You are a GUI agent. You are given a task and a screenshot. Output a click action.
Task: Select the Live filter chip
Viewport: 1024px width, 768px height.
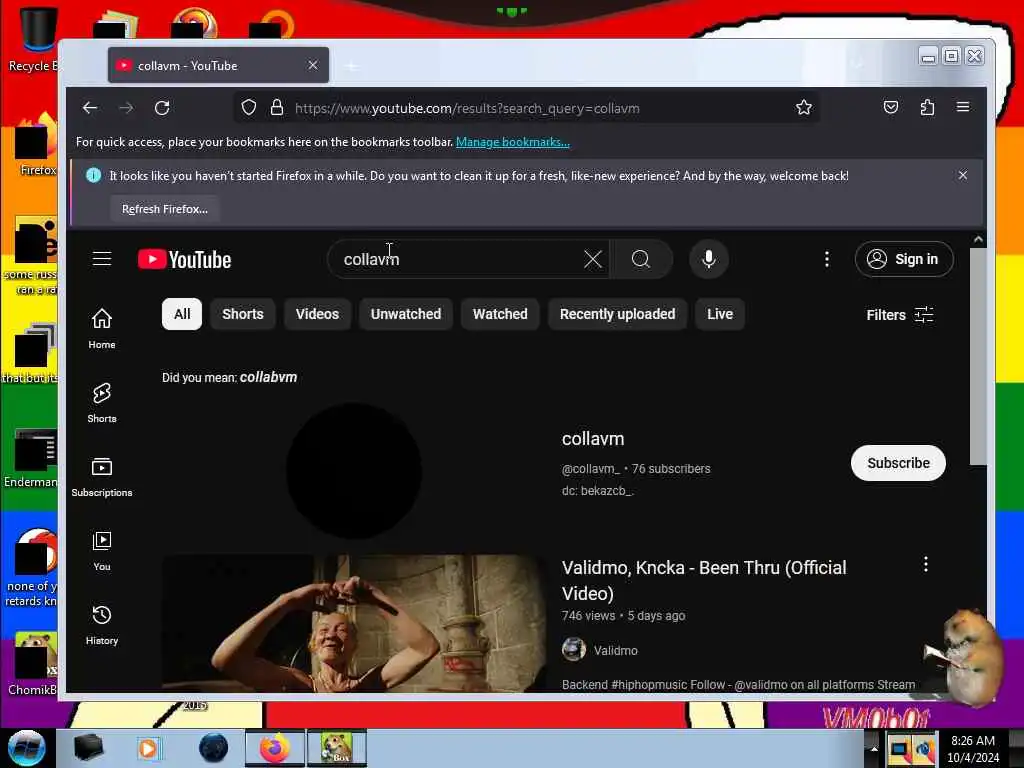[720, 314]
